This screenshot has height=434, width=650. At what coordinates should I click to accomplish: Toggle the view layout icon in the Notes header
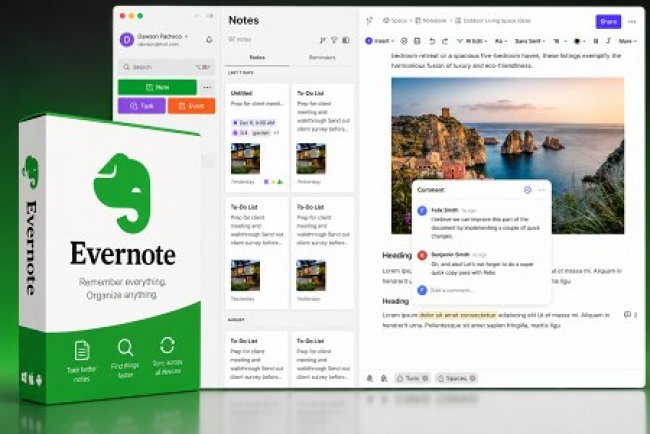point(346,40)
